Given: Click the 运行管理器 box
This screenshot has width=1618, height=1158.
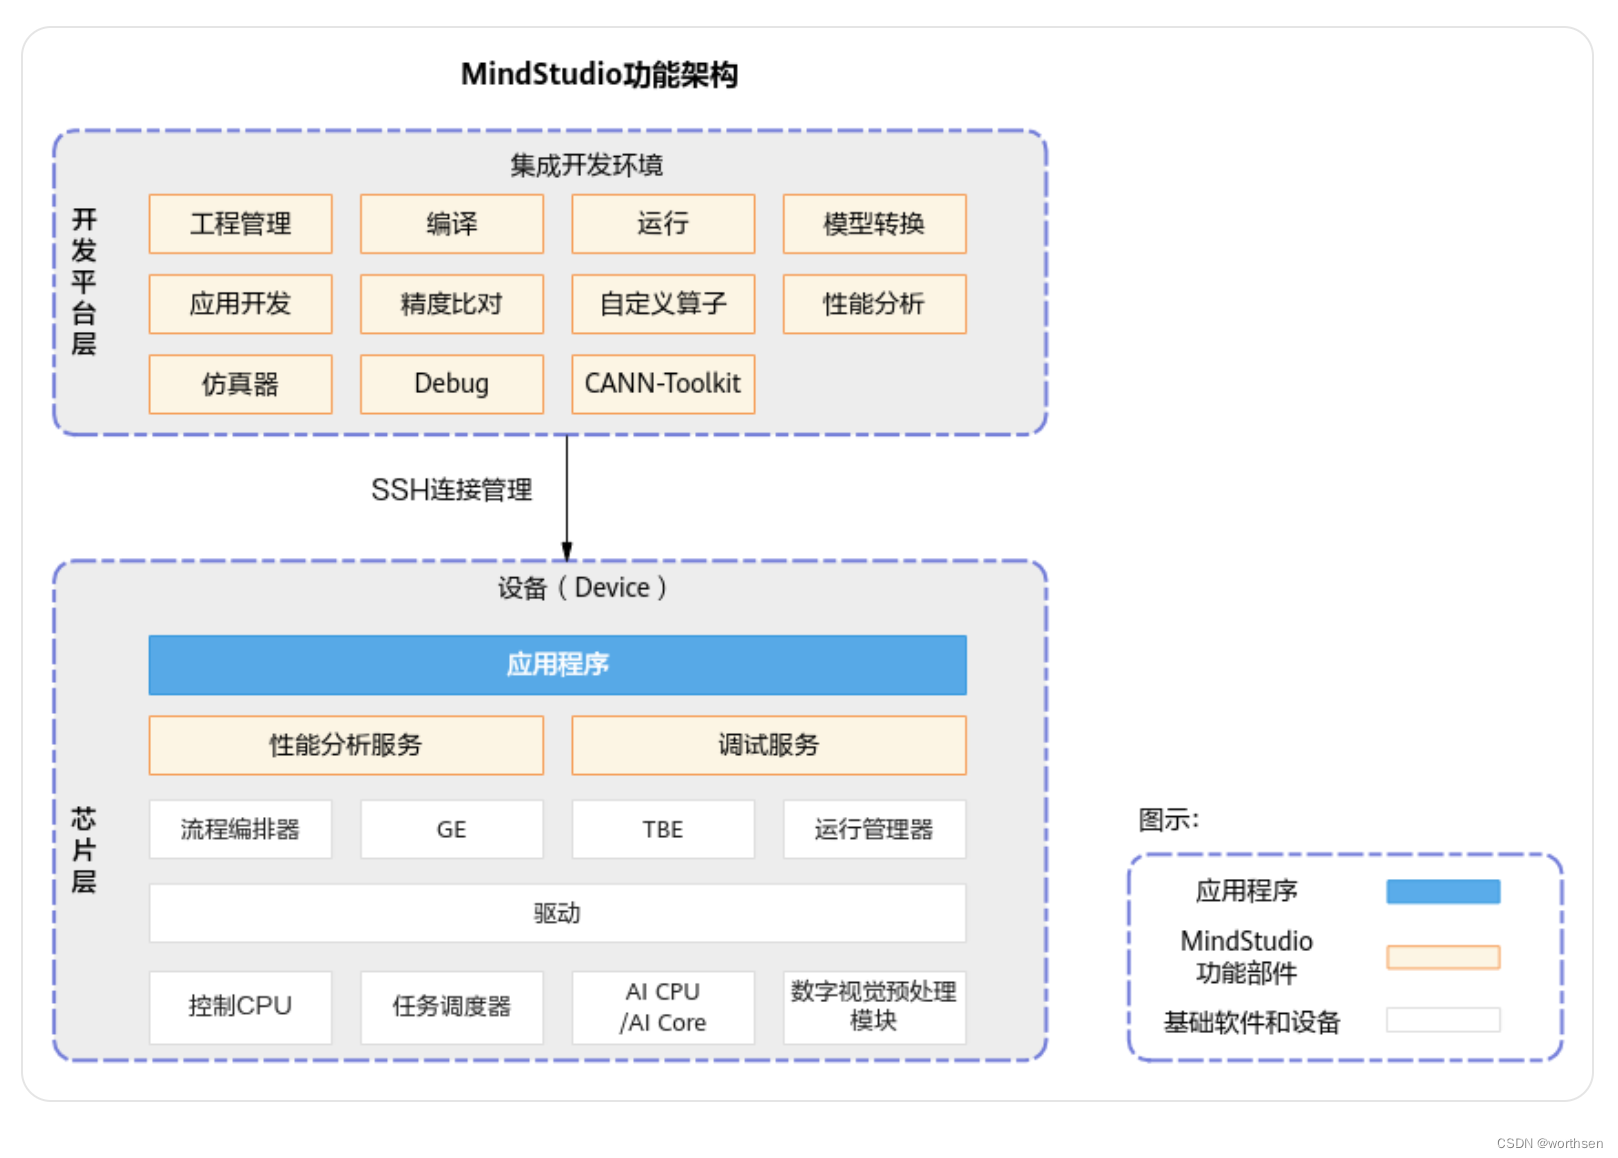Looking at the screenshot, I should coord(874,829).
